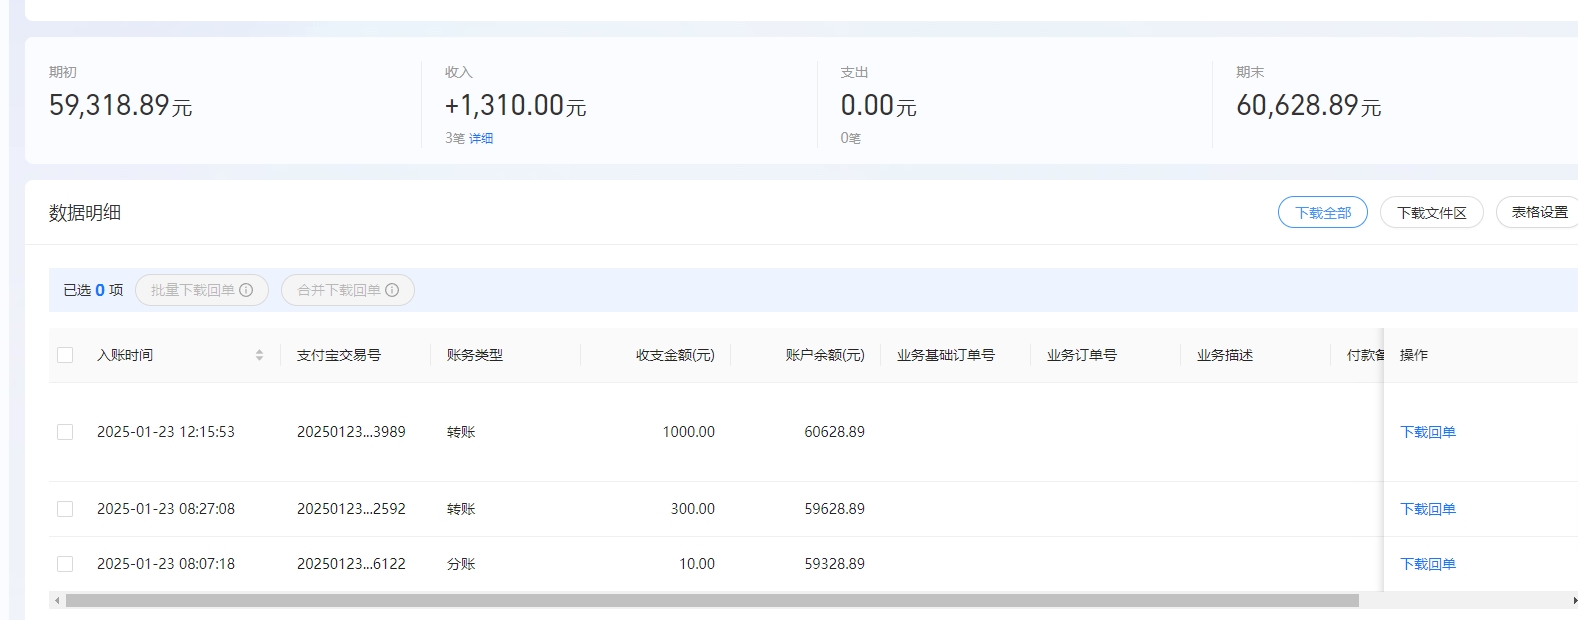Click the 期初 balance 59,318.89元
The image size is (1578, 620).
(120, 105)
